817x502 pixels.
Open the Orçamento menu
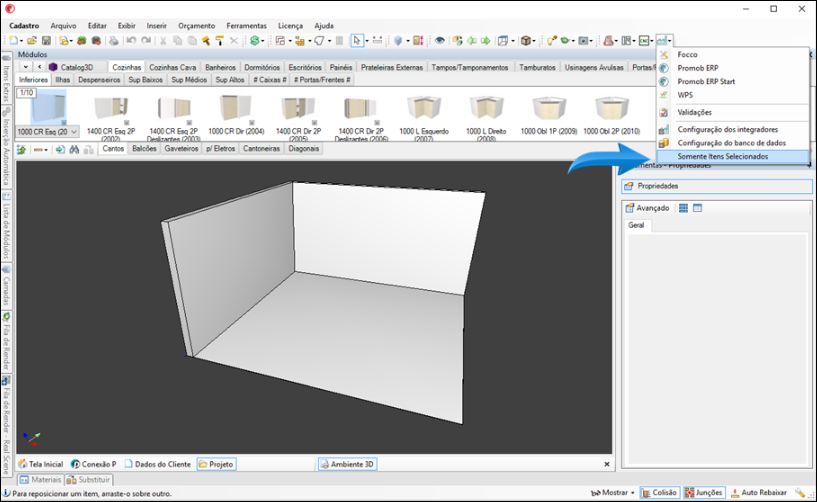(196, 26)
